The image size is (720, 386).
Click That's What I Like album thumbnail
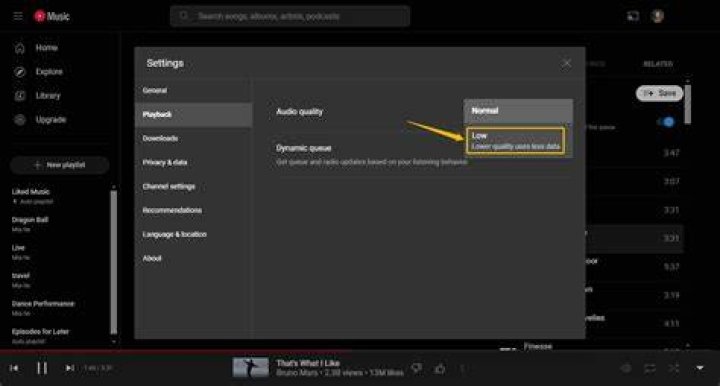250,368
